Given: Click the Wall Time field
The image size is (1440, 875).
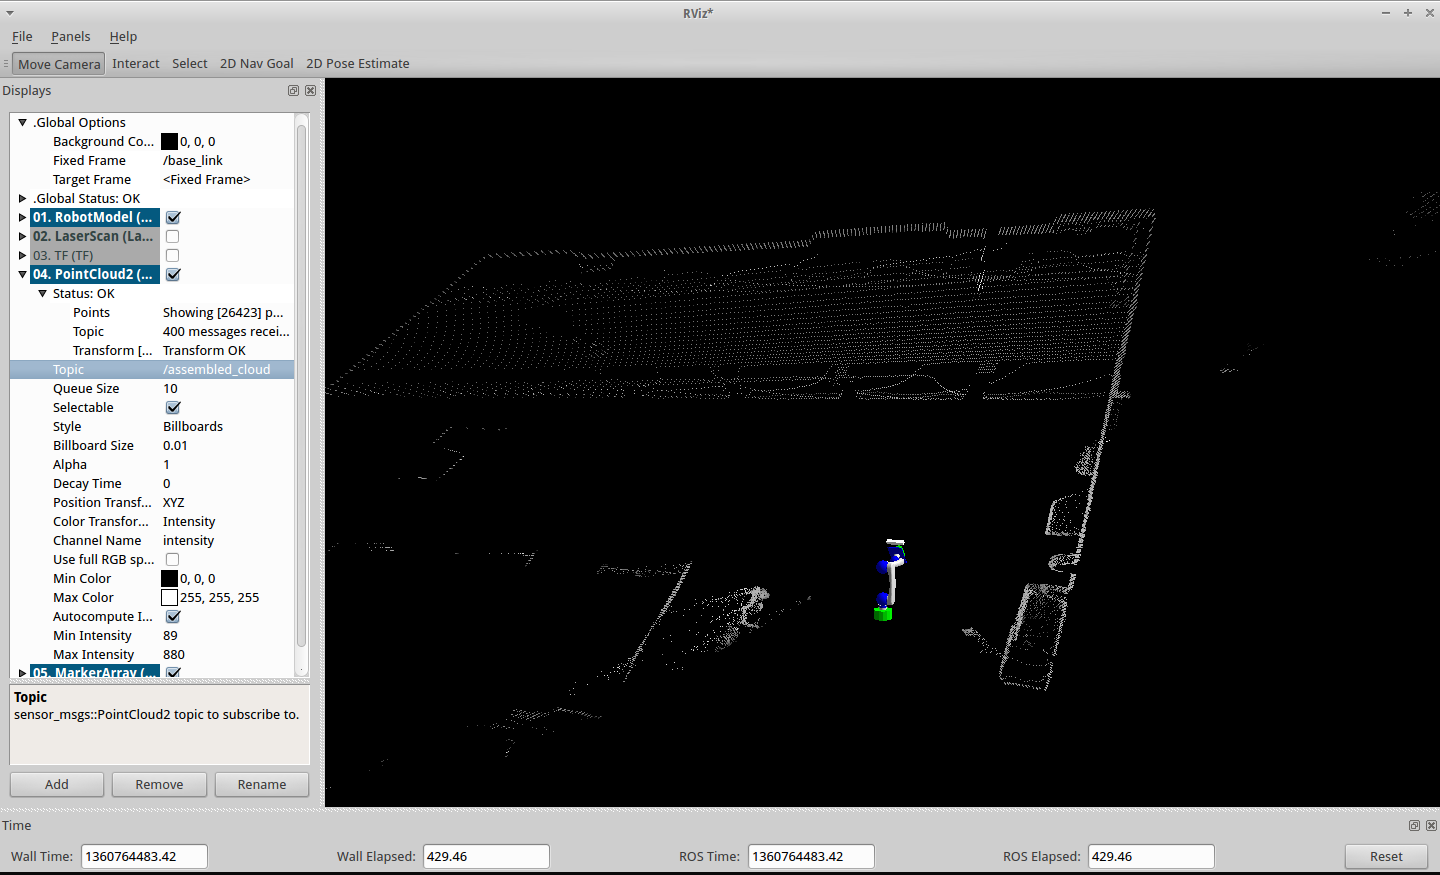Looking at the screenshot, I should (x=144, y=856).
